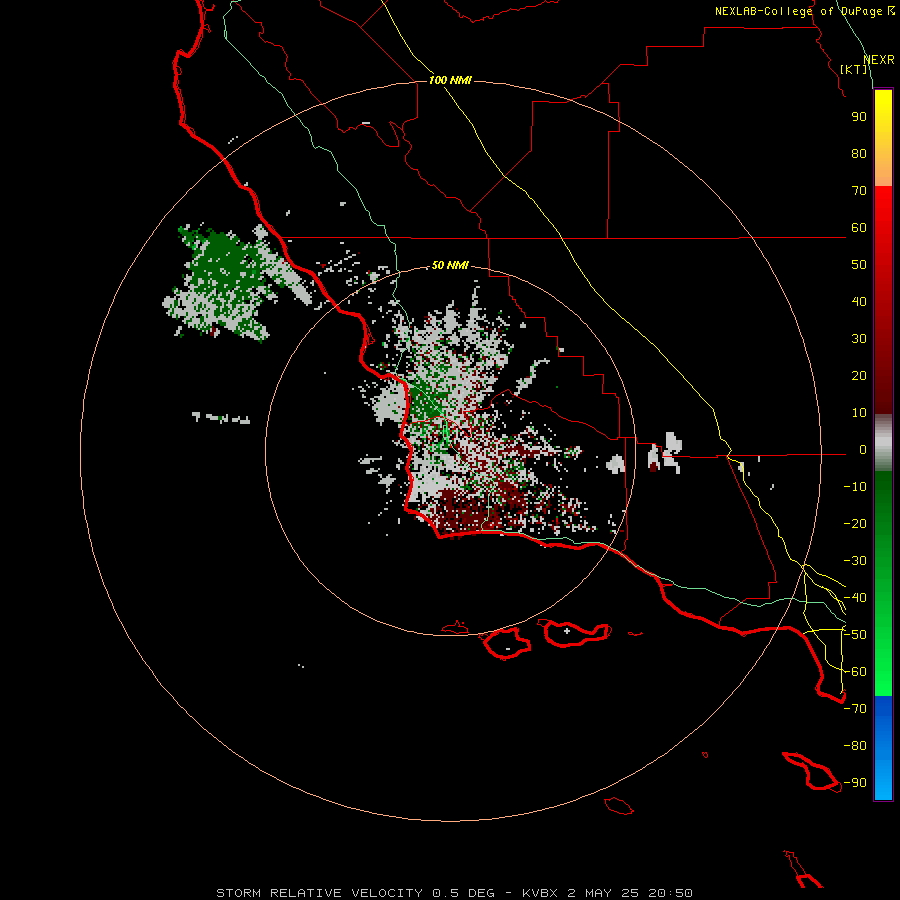Click the -70 value on velocity scale
Viewport: 900px width, 900px height.
coord(855,709)
